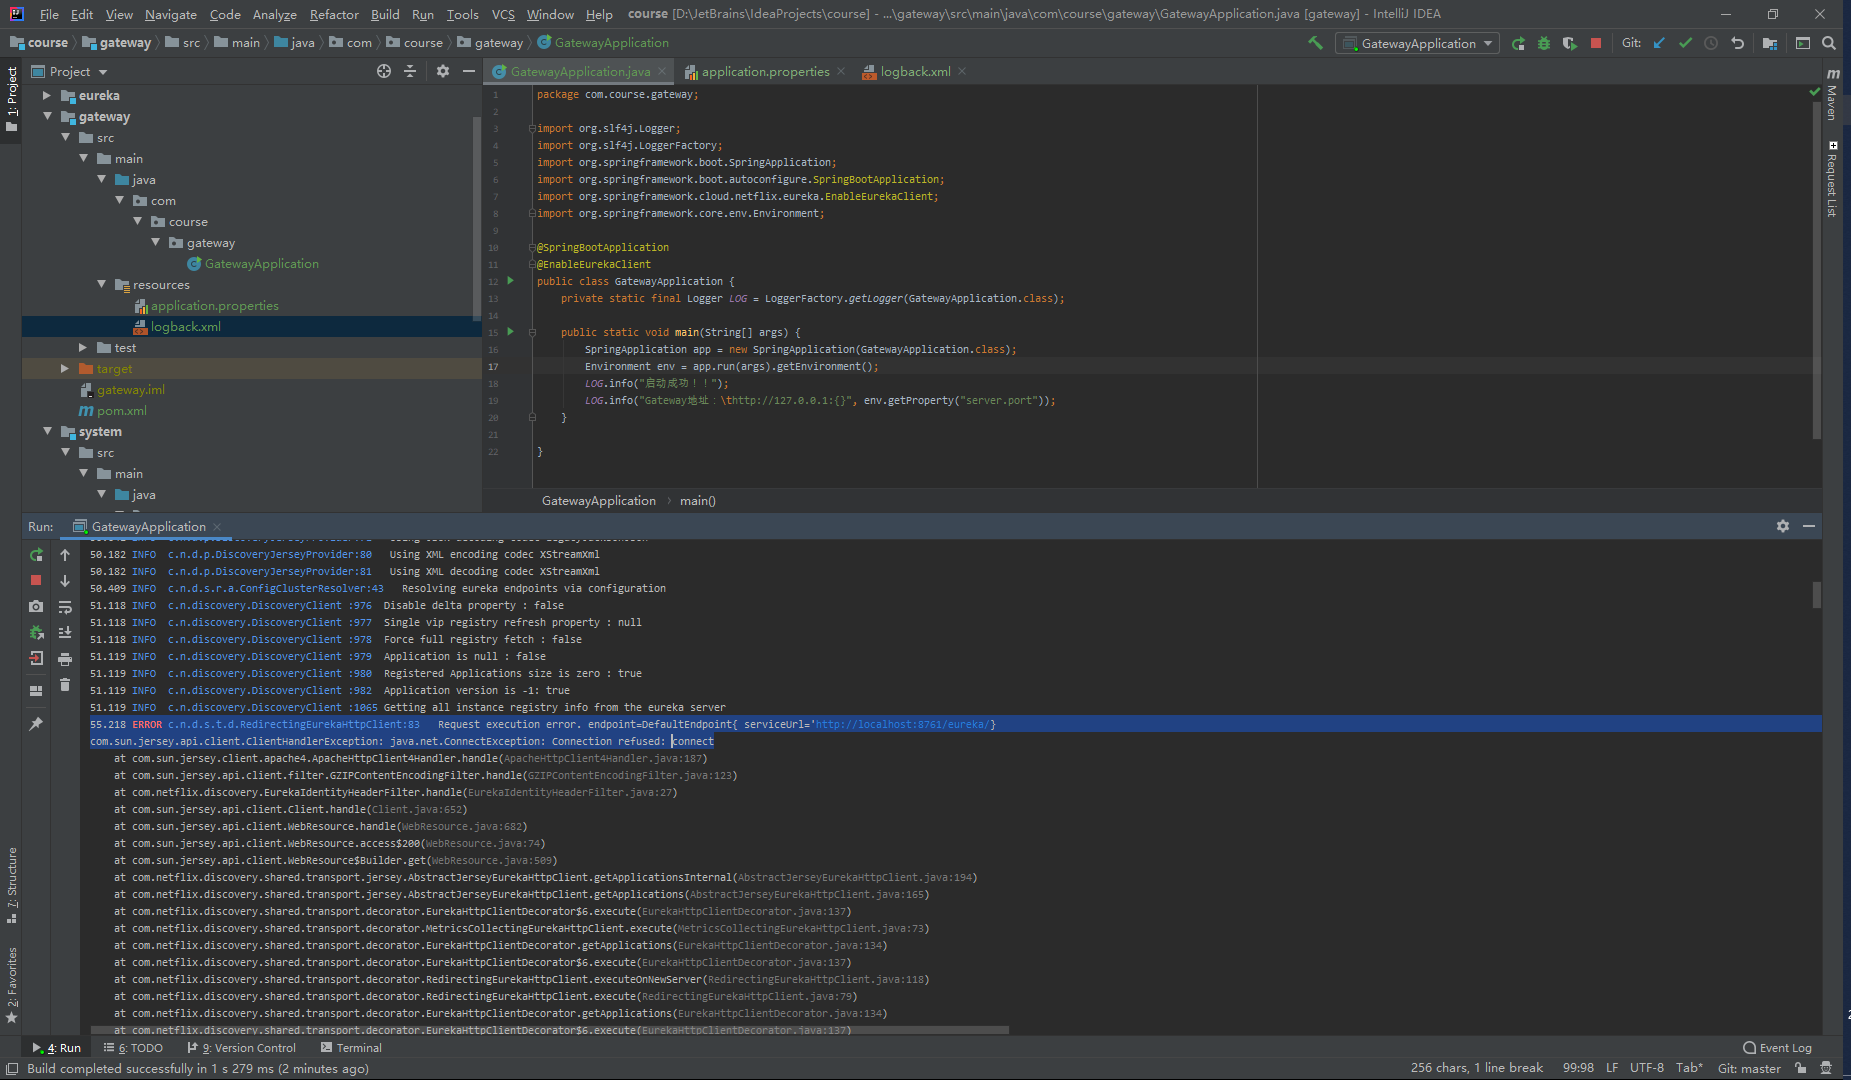Collapse the gateway module node

click(46, 116)
